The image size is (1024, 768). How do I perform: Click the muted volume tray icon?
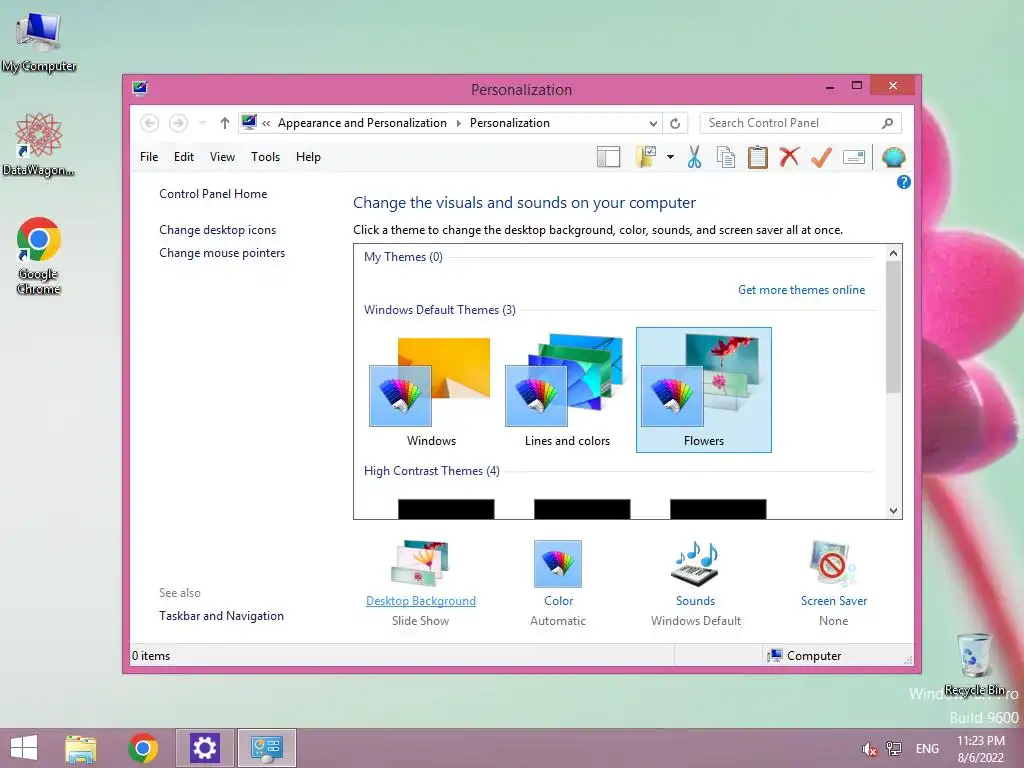(x=869, y=749)
